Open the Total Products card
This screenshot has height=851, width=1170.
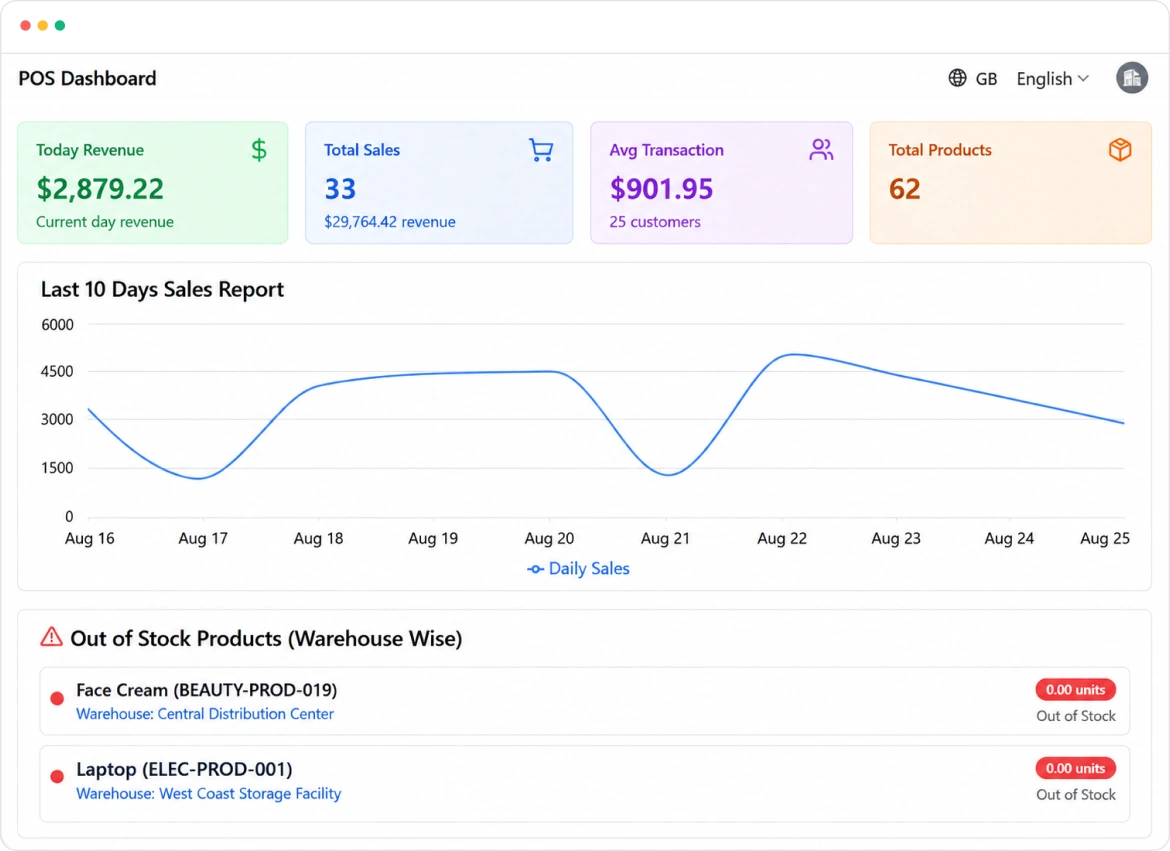[x=1010, y=183]
